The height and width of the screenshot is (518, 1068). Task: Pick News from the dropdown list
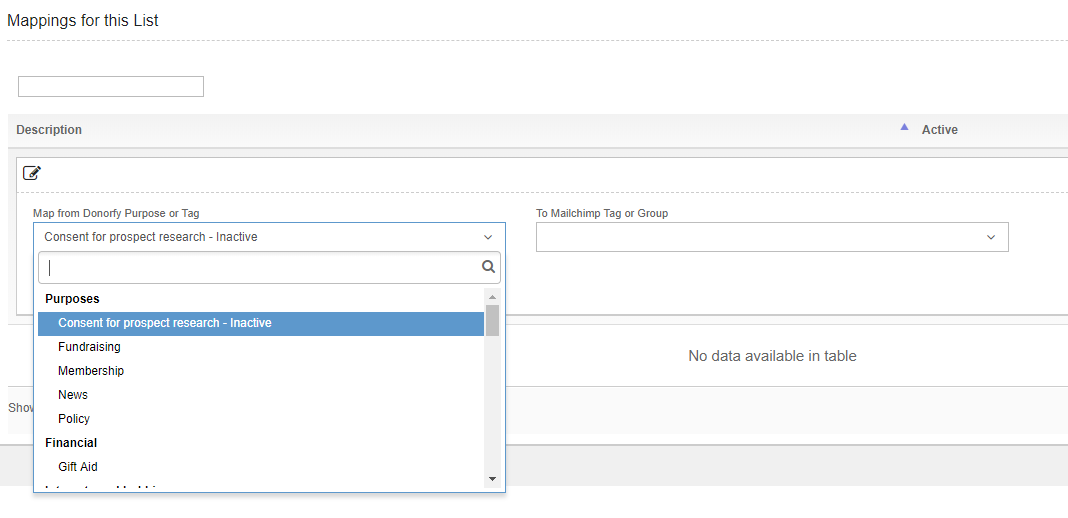[73, 395]
